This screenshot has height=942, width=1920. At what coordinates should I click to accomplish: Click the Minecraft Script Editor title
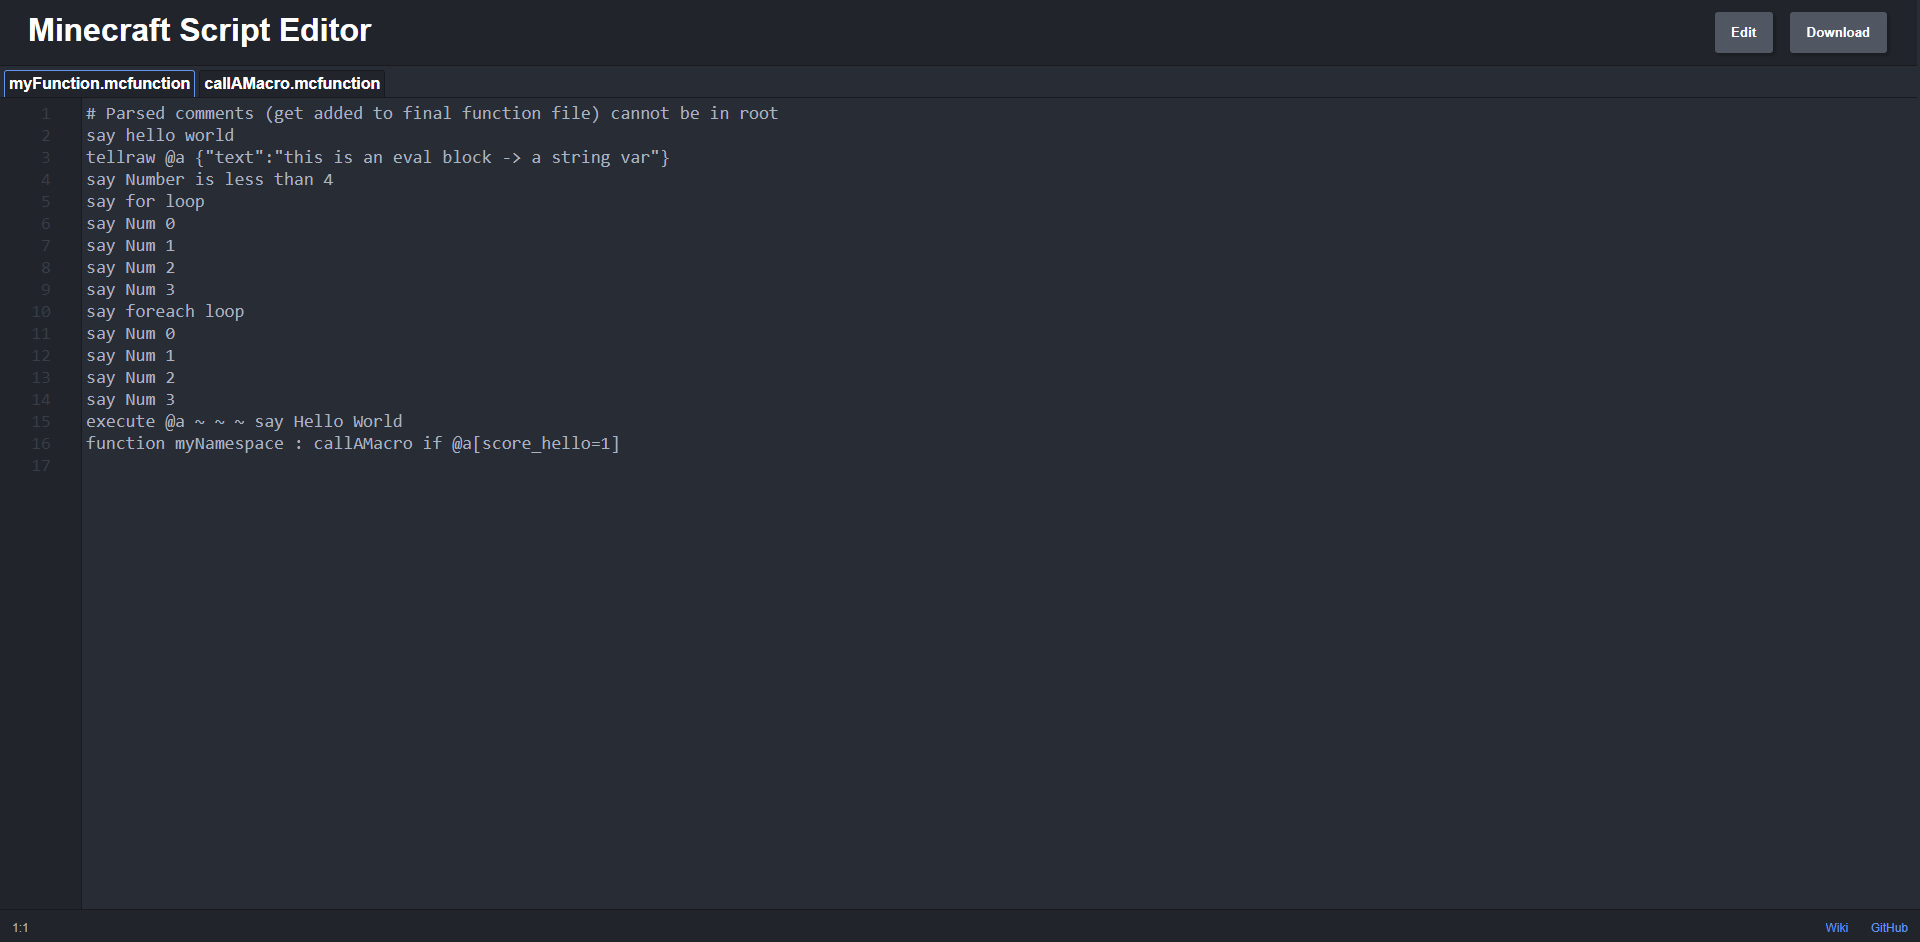coord(200,30)
